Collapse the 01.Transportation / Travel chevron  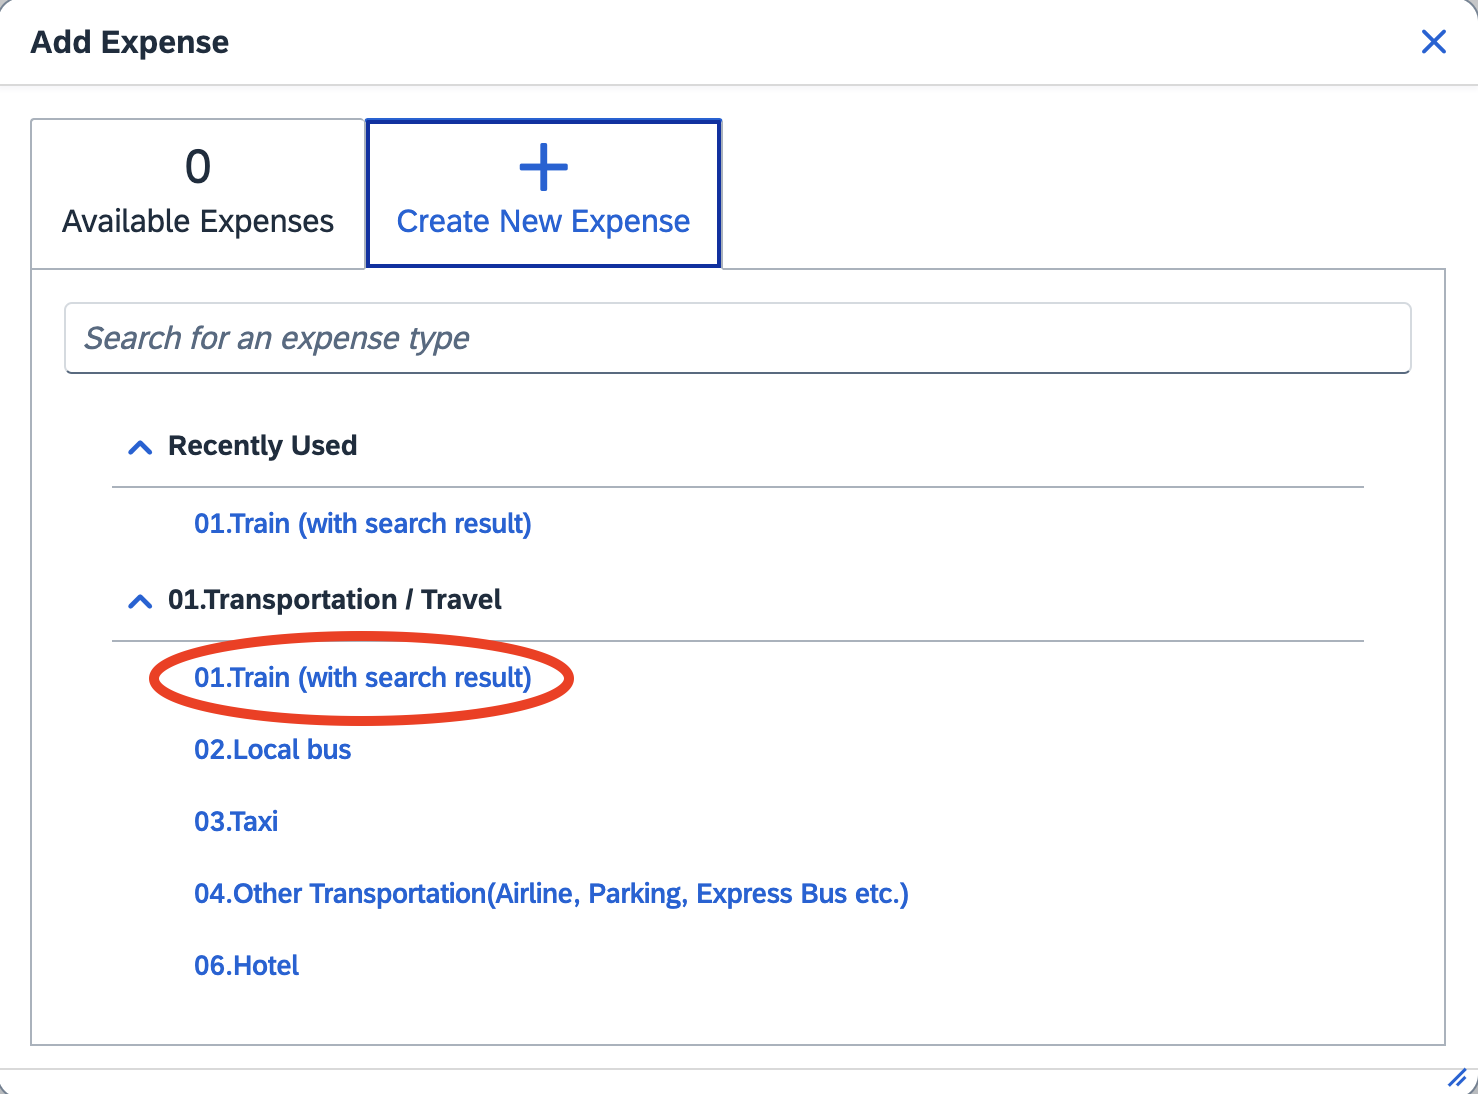point(140,601)
